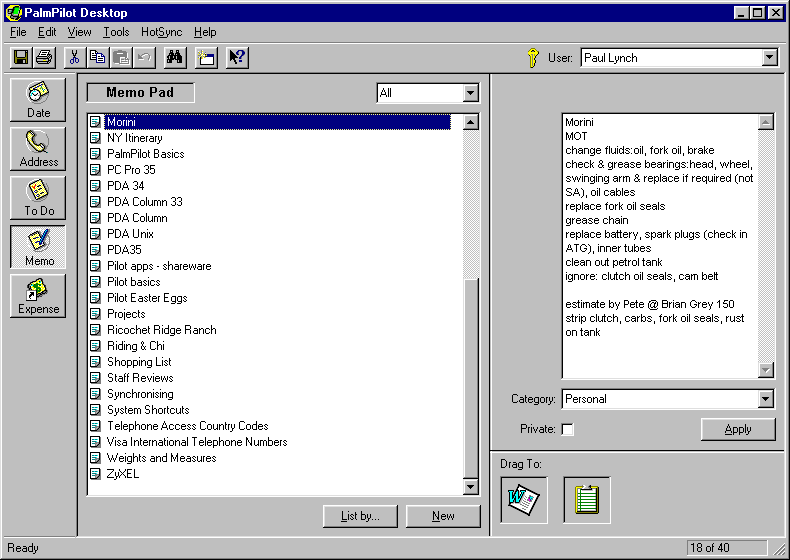The height and width of the screenshot is (560, 790).
Task: Click memo list scrollbar down arrow
Action: pos(470,486)
